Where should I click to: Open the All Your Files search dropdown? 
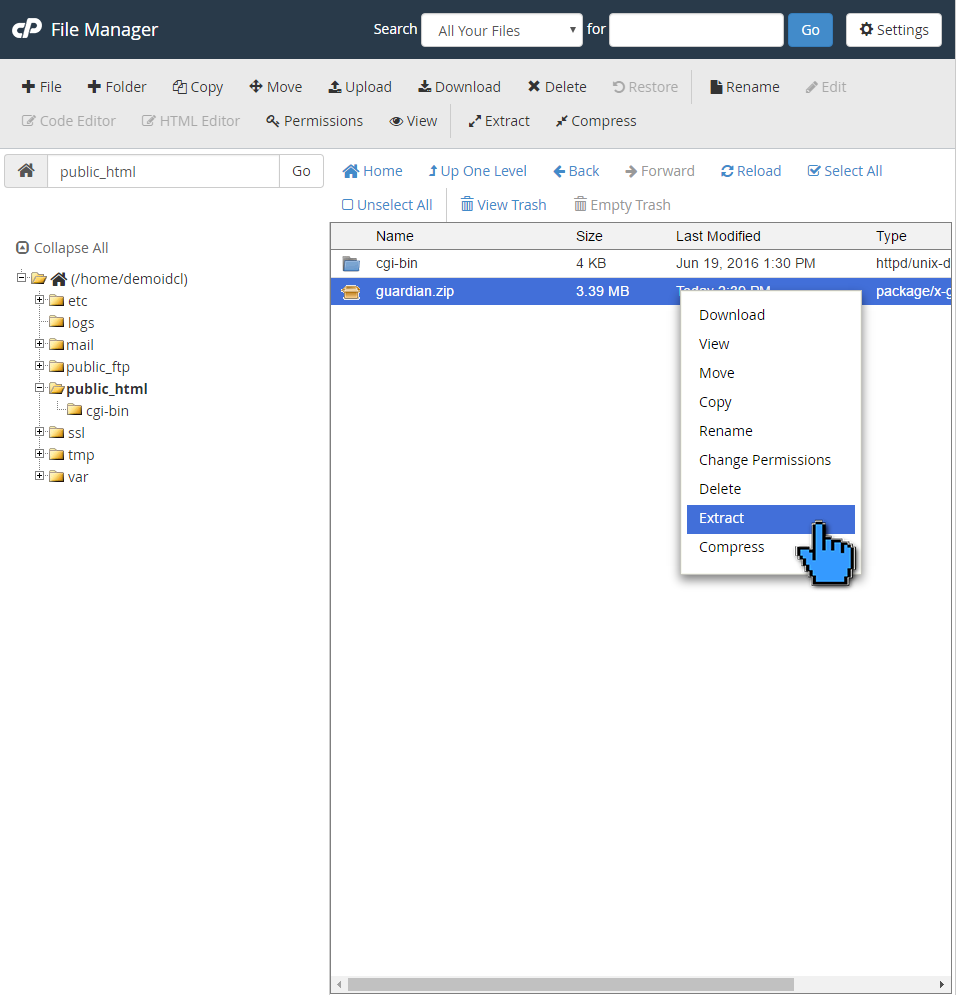(x=501, y=30)
